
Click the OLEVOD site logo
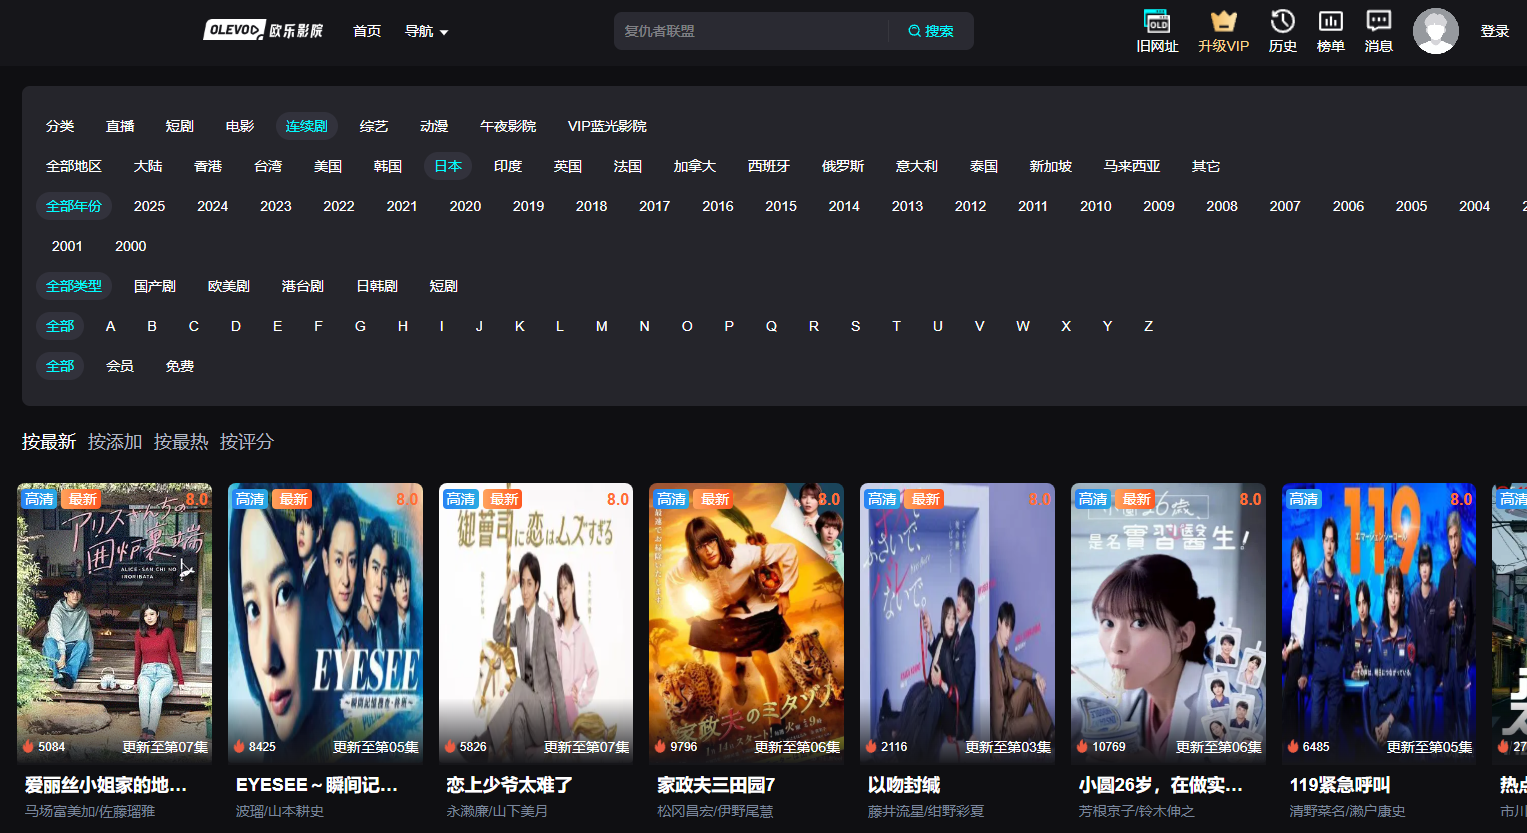pos(263,30)
